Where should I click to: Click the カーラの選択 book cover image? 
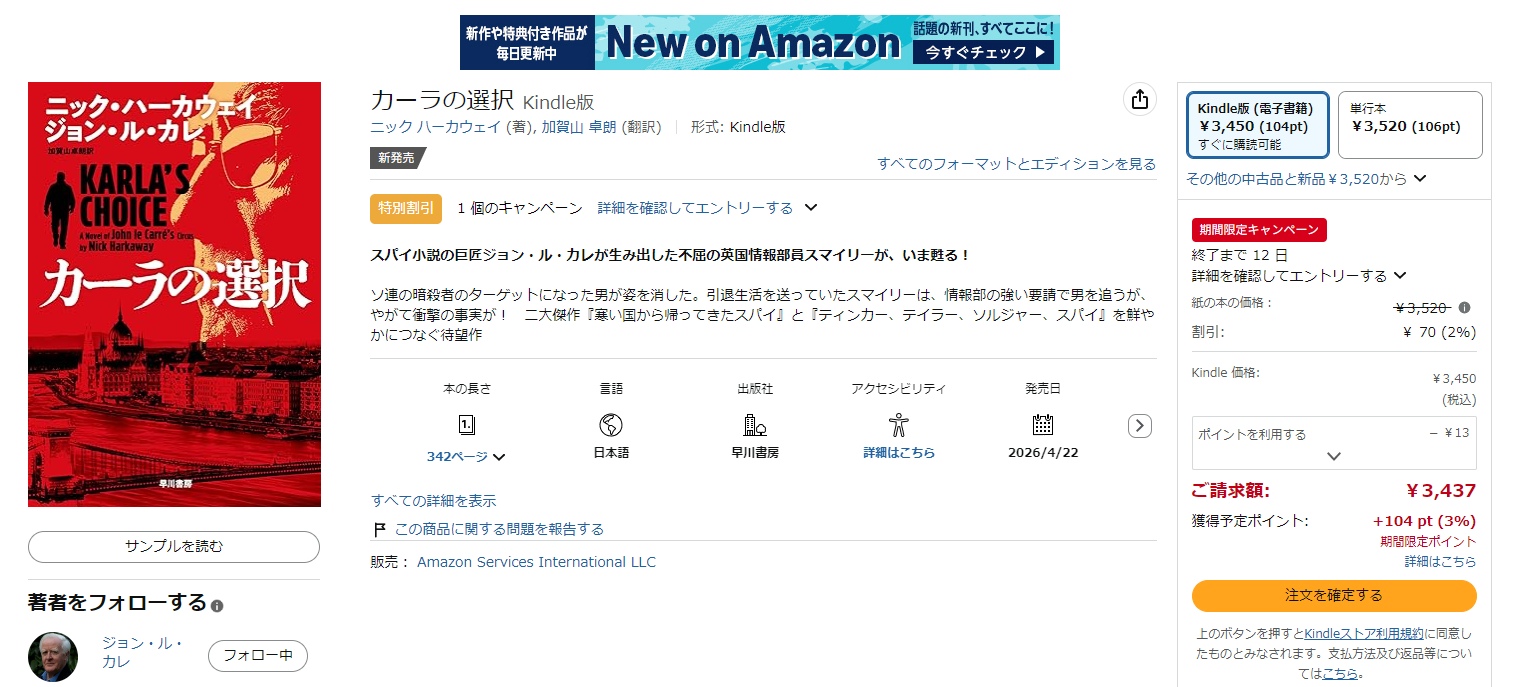click(x=174, y=294)
